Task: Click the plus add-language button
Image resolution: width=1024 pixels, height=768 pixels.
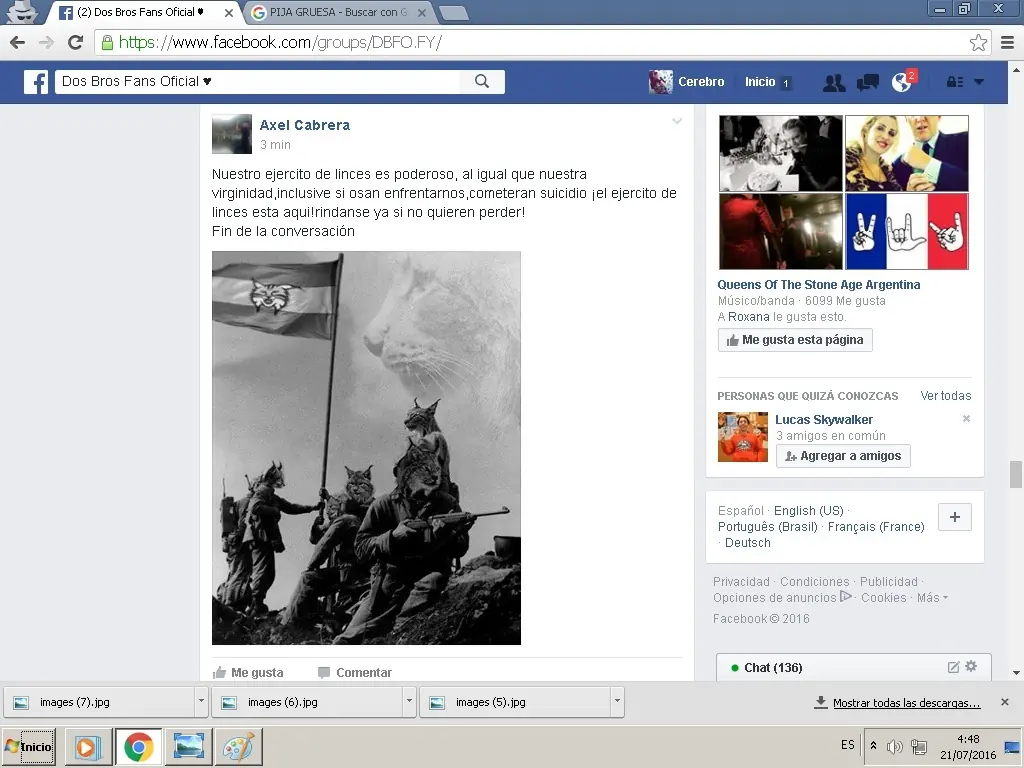Action: coord(955,517)
